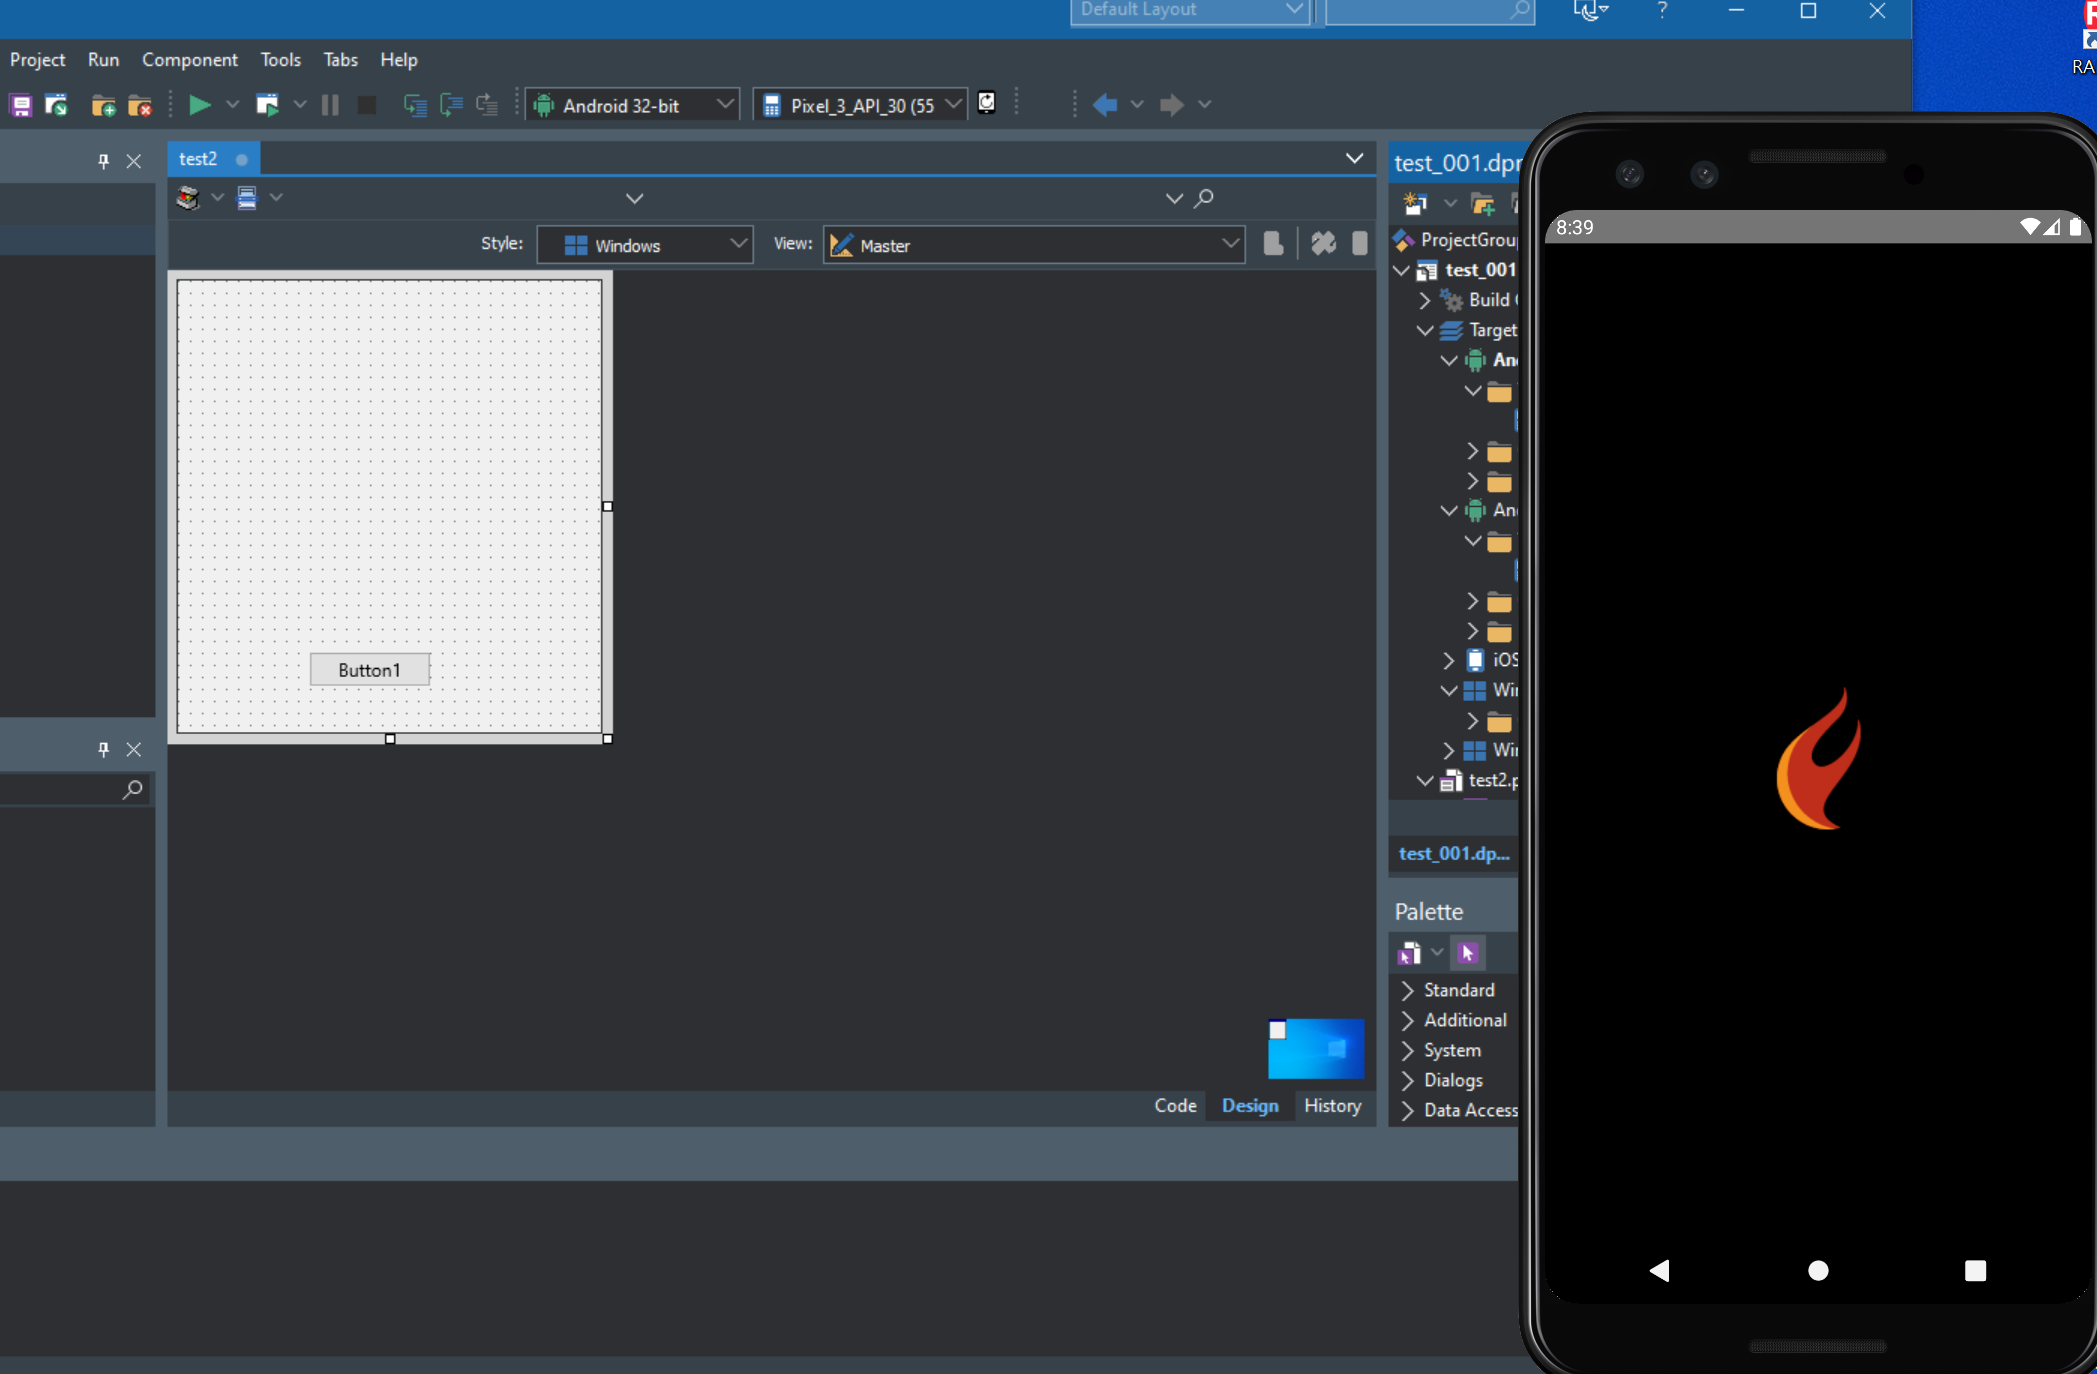This screenshot has width=2097, height=1374.
Task: Click the refresh devices icon next to Pixel_3_API_30
Action: tap(987, 103)
